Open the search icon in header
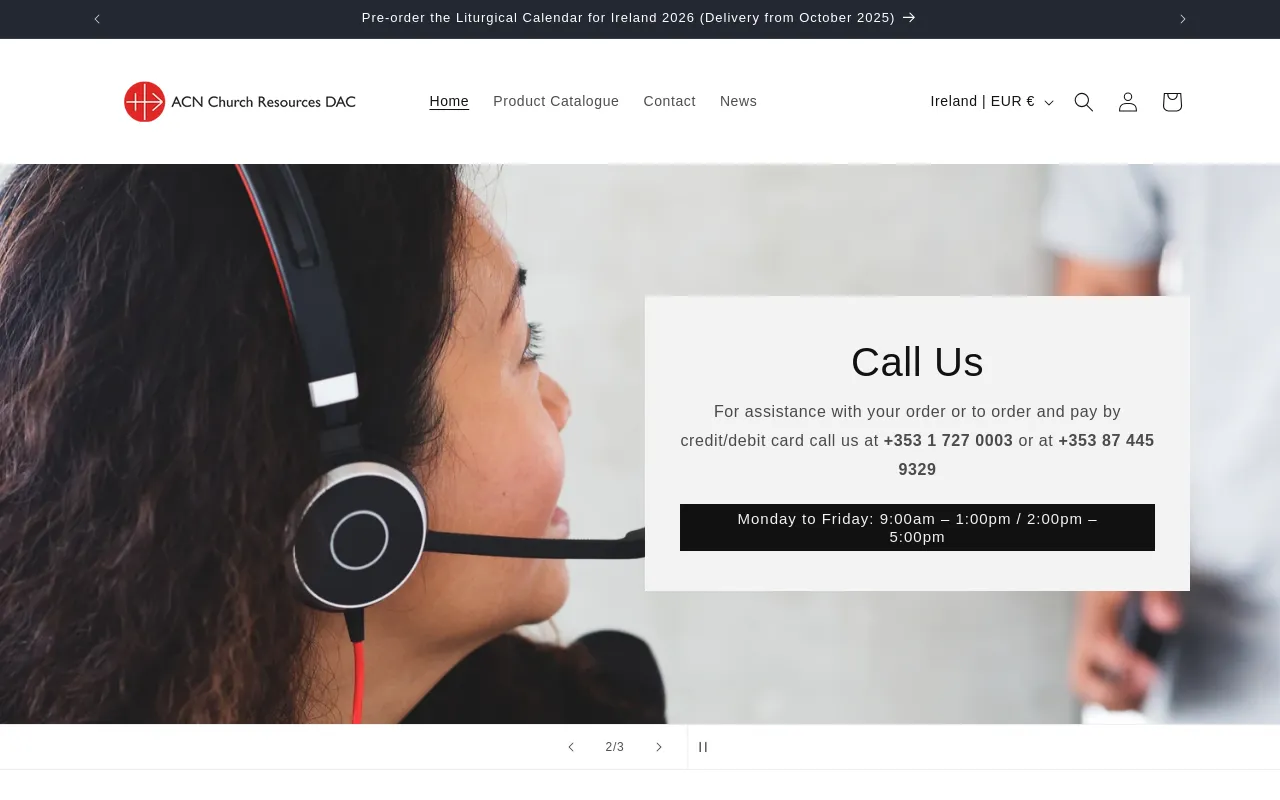This screenshot has width=1280, height=800. point(1084,102)
